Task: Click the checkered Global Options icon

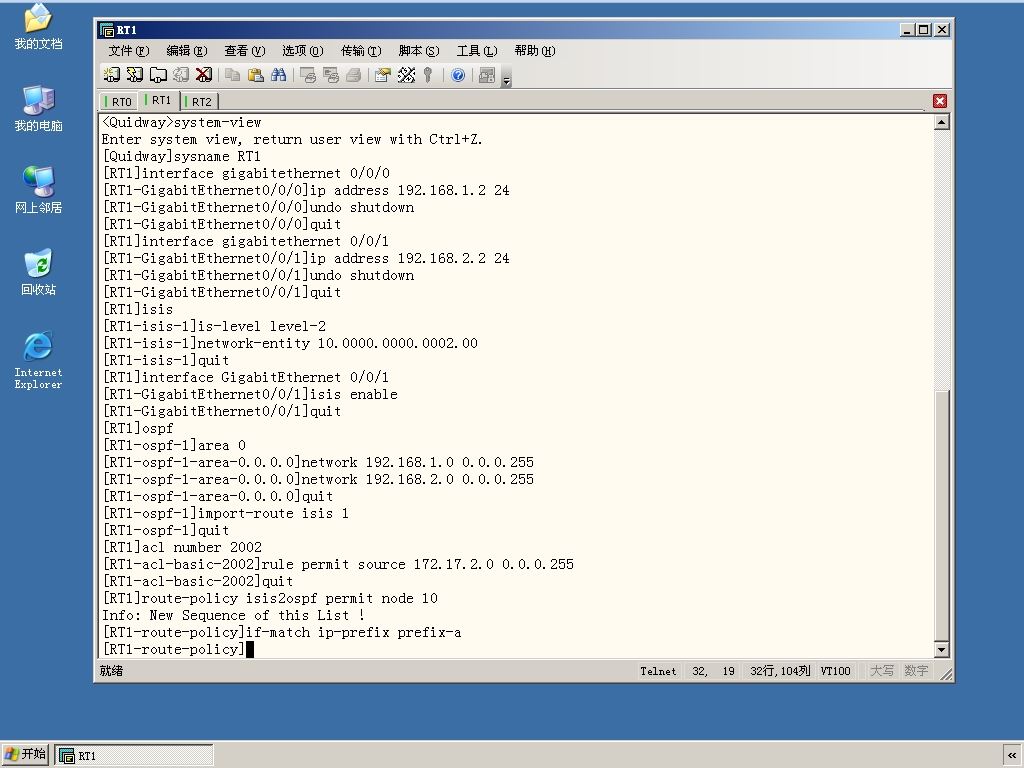Action: (406, 75)
